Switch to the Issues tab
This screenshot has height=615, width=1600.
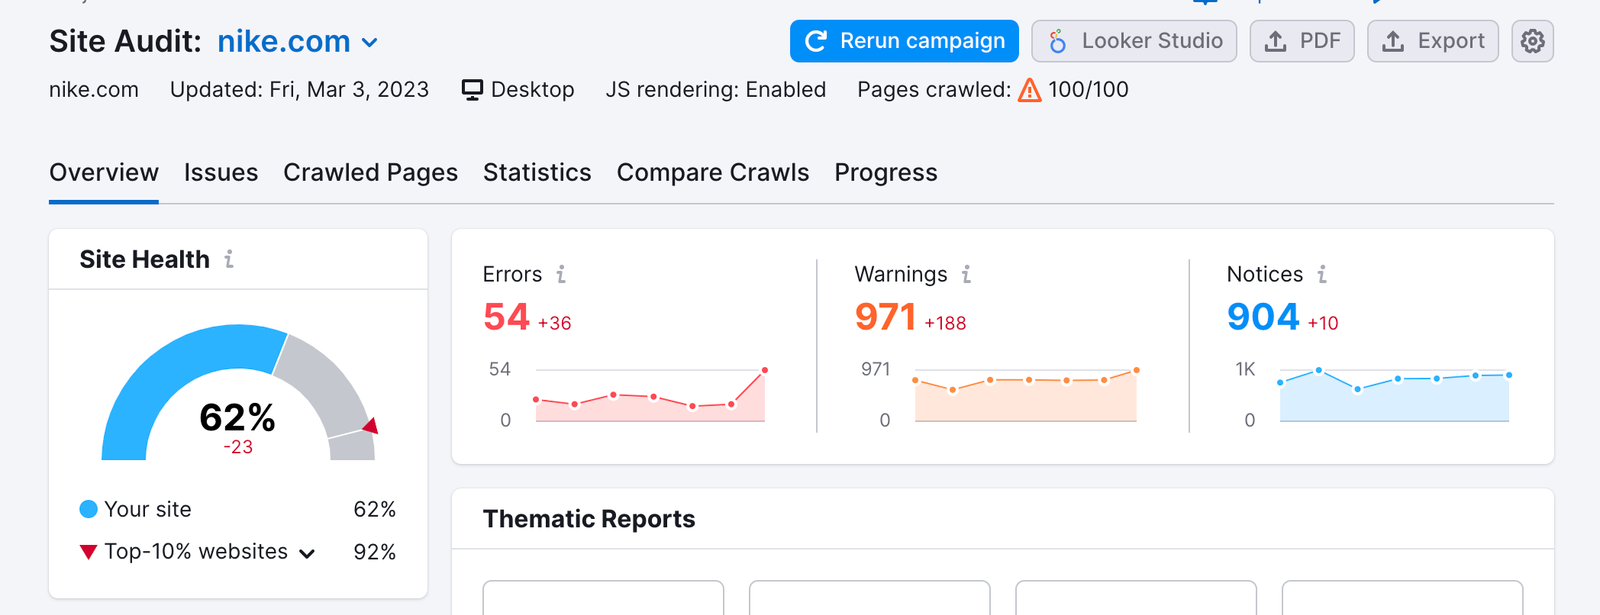point(221,173)
